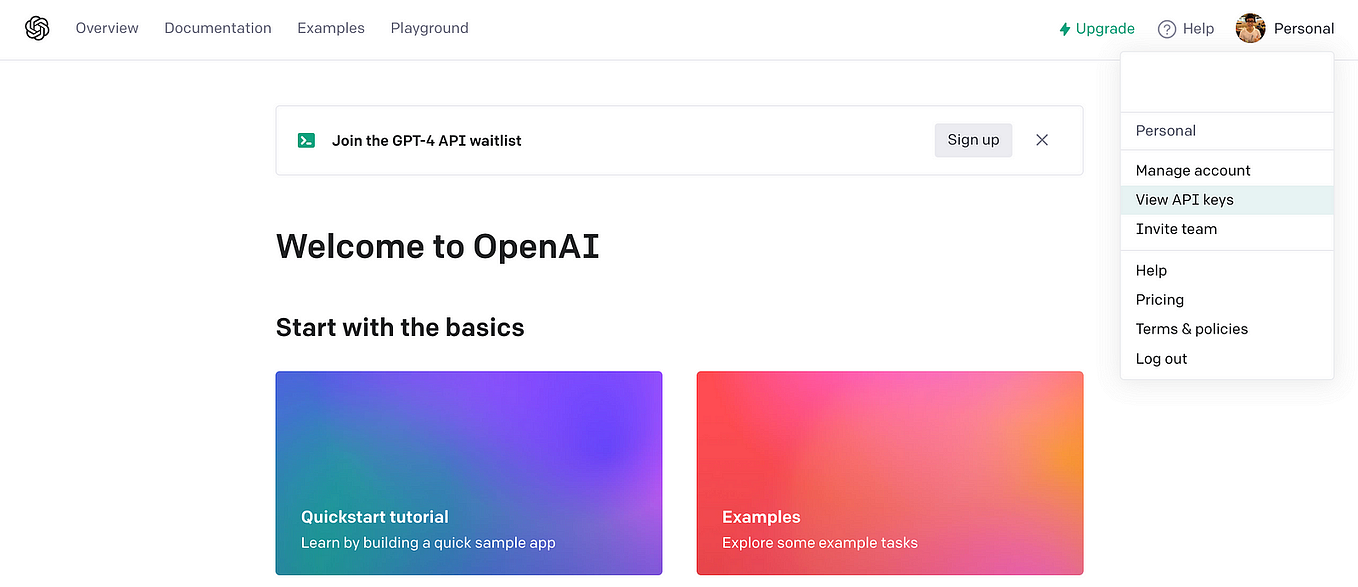Open the Quickstart tutorial card
The height and width of the screenshot is (587, 1358).
point(468,473)
